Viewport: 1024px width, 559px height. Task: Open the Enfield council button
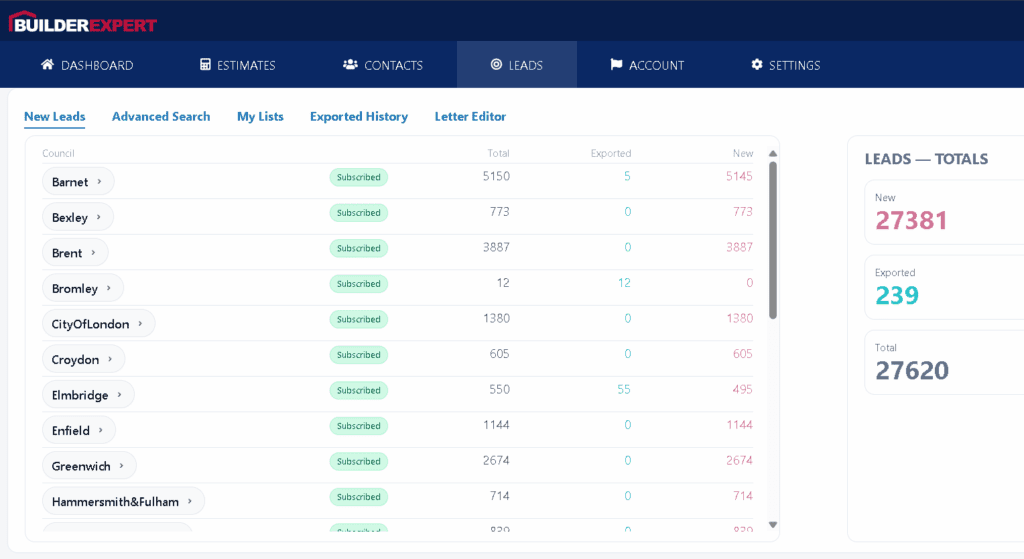(x=79, y=430)
